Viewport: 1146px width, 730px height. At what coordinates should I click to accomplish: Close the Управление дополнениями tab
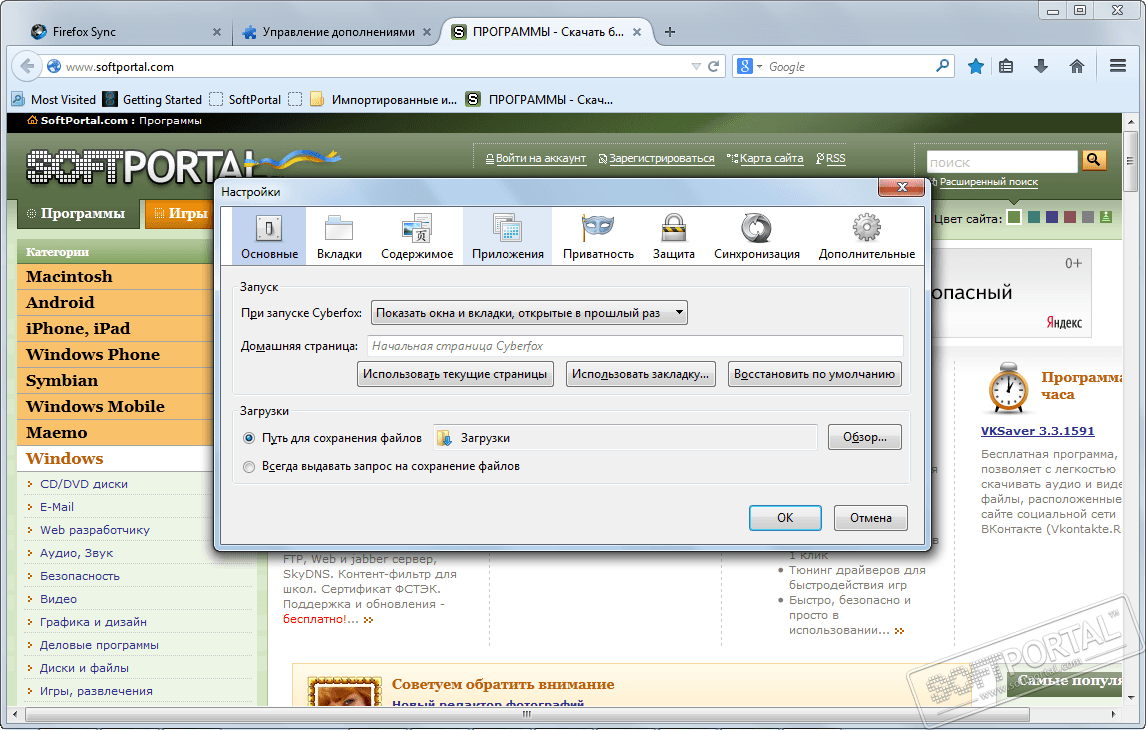(x=427, y=32)
